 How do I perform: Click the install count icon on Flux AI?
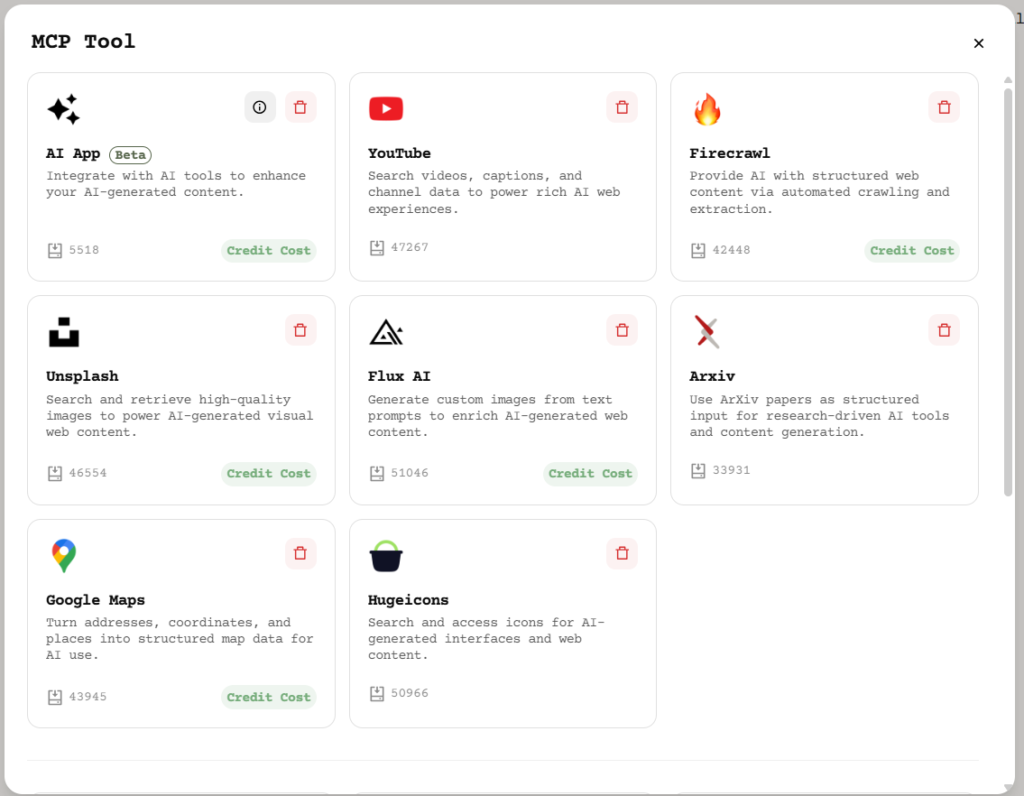(377, 473)
